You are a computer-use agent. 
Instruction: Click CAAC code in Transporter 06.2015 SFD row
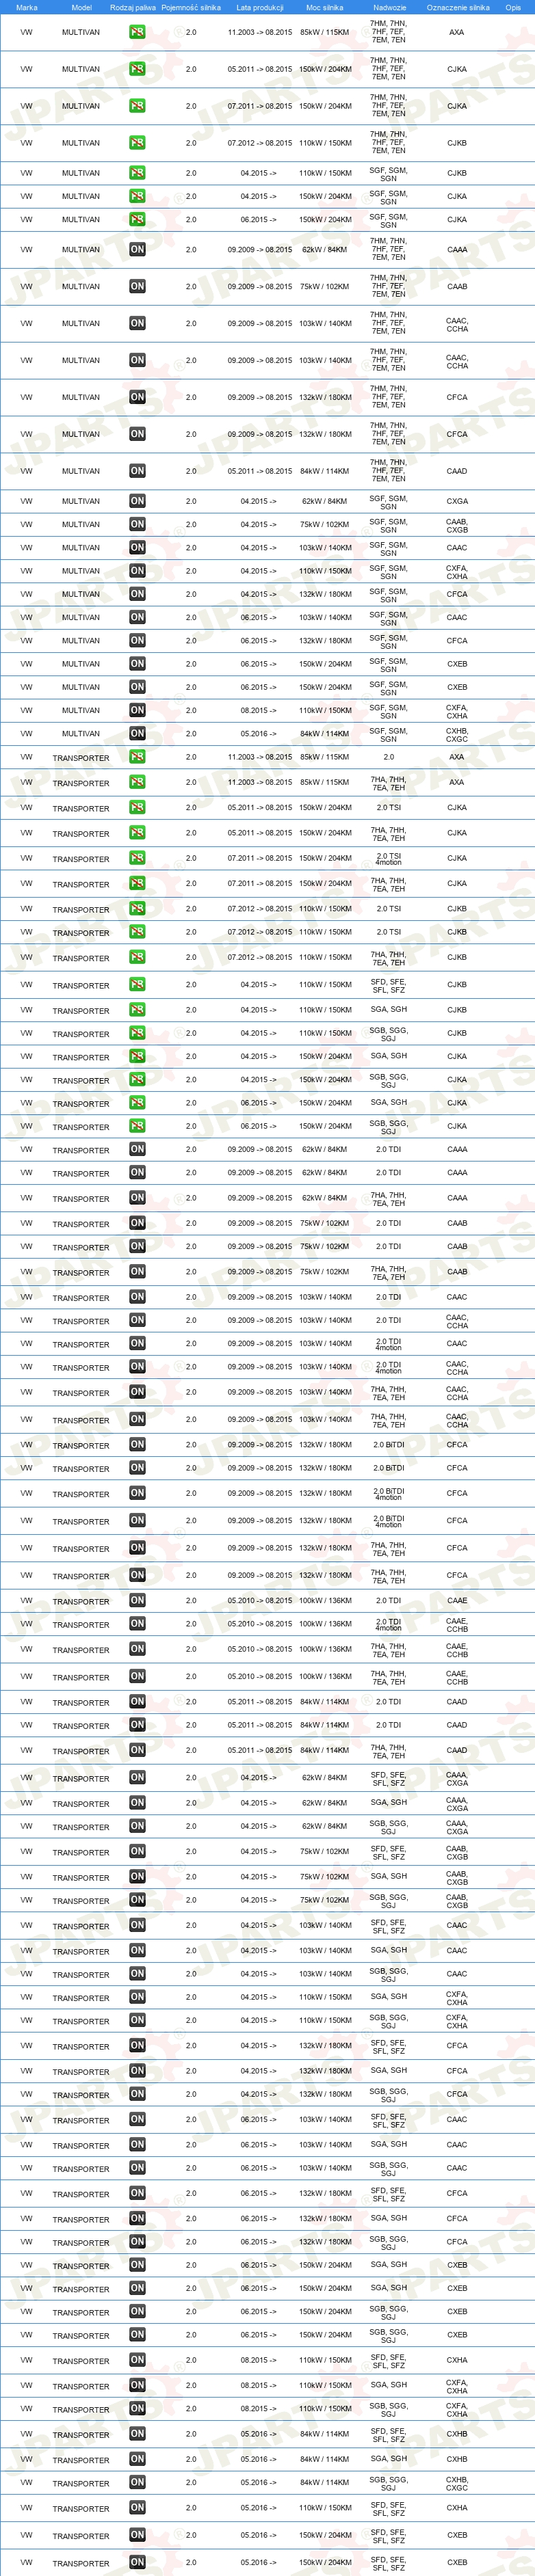pyautogui.click(x=457, y=2119)
